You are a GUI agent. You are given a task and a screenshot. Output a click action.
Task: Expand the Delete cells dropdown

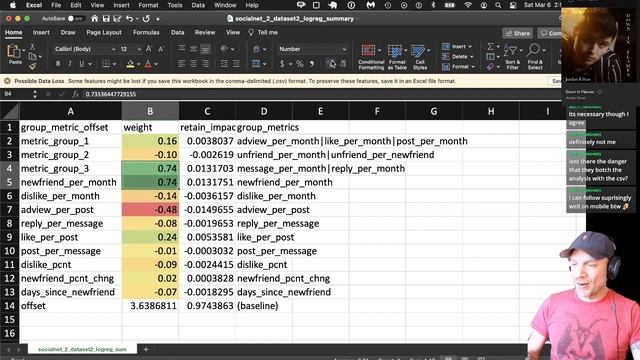pyautogui.click(x=472, y=57)
